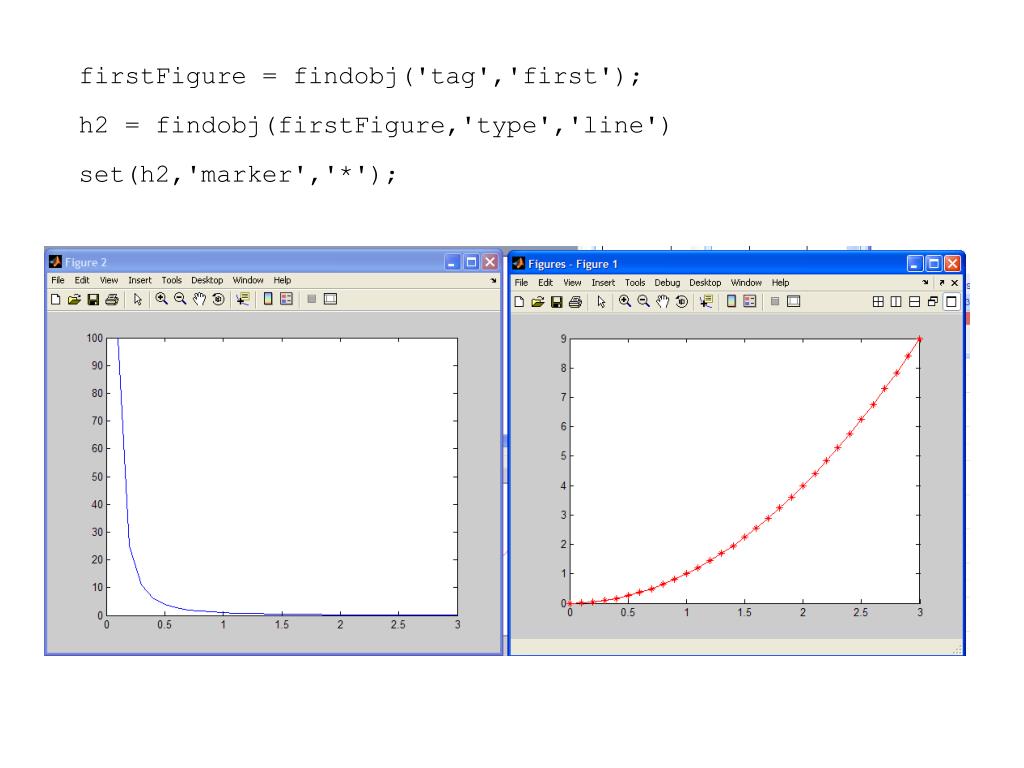Insert Colorbar icon in Figure 1
This screenshot has width=1024, height=768.
click(731, 302)
